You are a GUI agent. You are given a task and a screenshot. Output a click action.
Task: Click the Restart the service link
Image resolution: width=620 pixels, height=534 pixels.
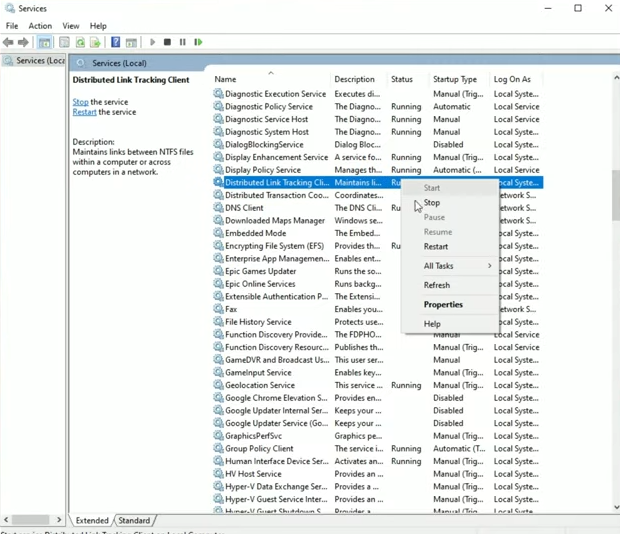[x=84, y=113]
